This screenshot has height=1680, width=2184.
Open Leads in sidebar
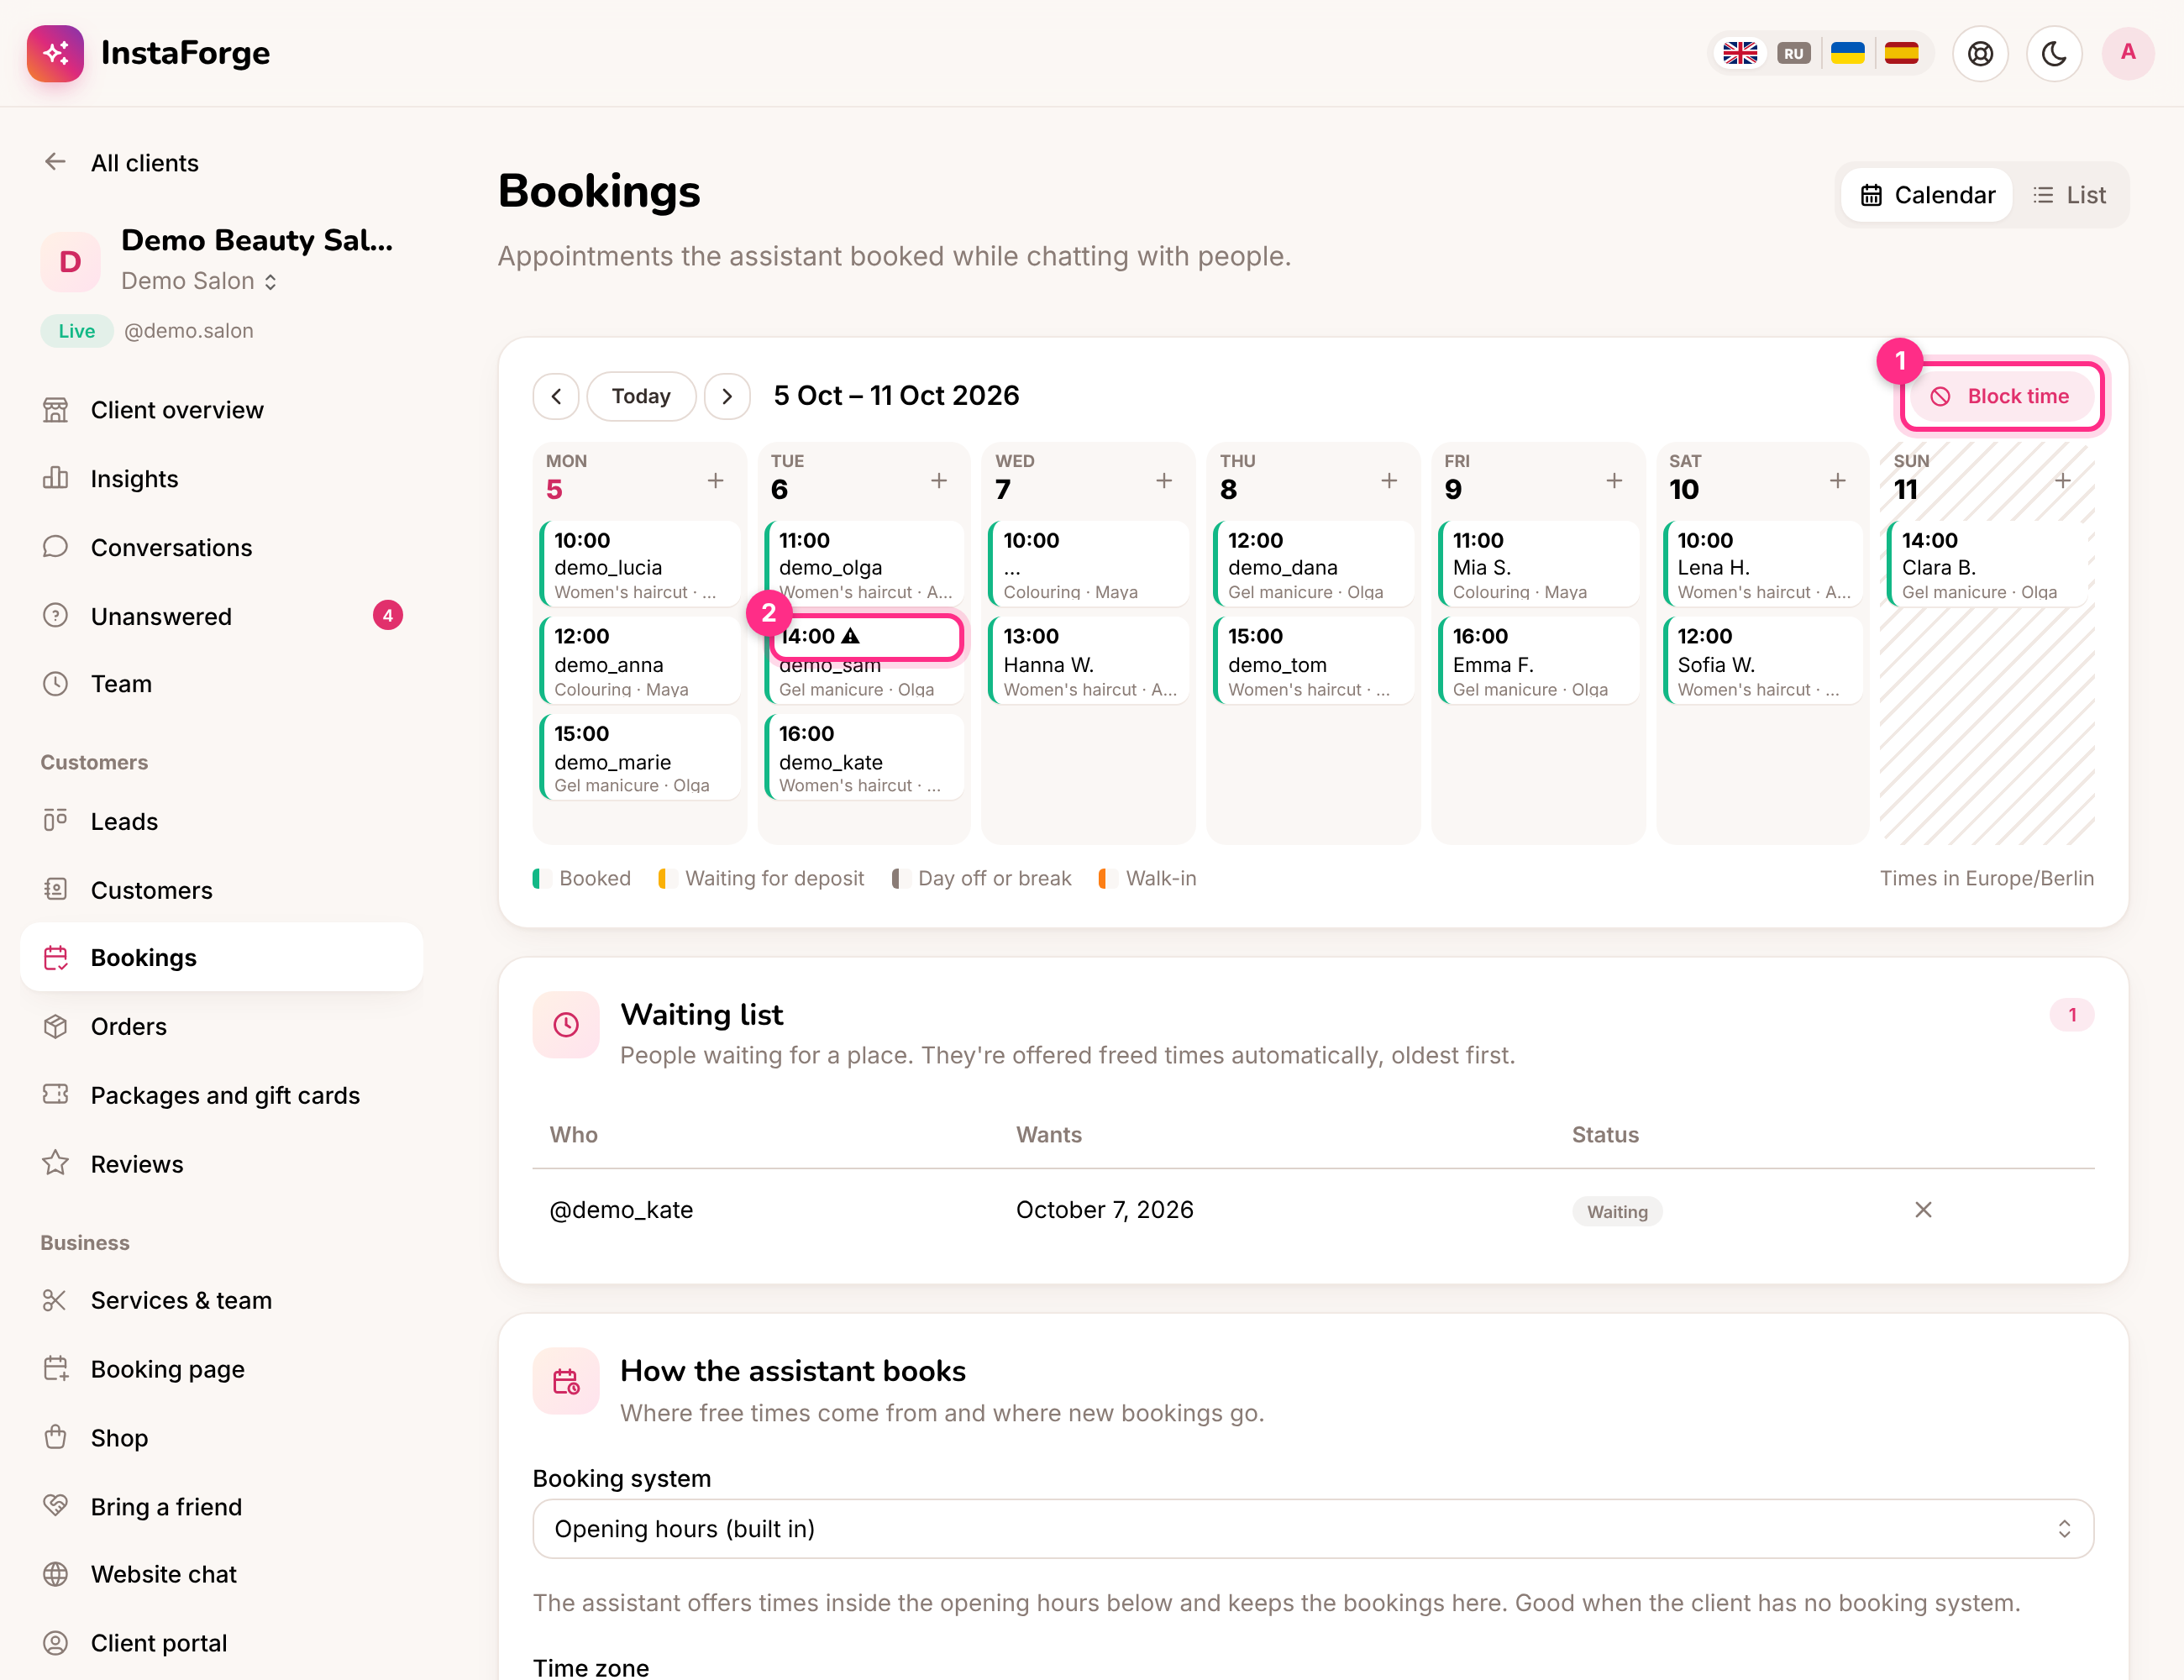(x=222, y=821)
